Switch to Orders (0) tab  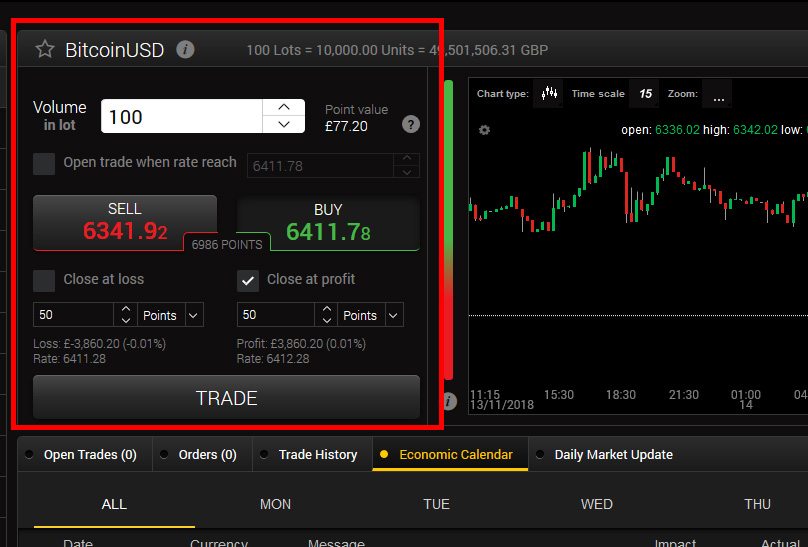(203, 454)
